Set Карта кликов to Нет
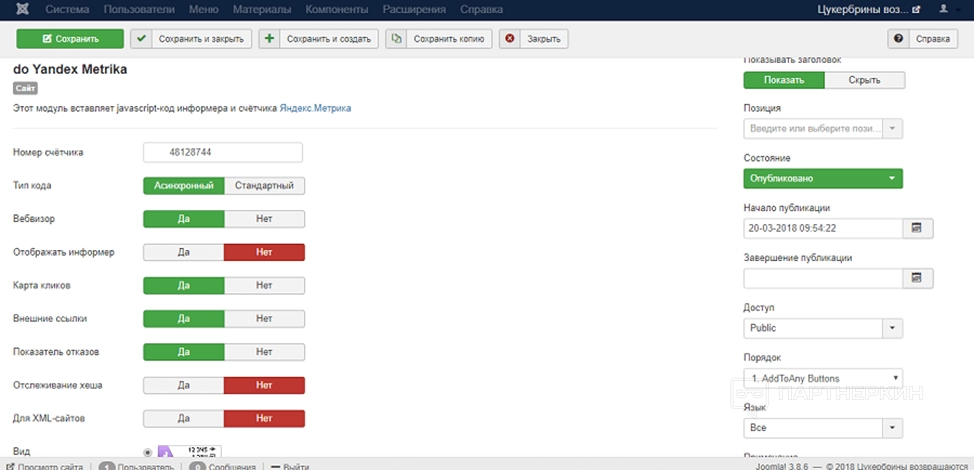This screenshot has width=974, height=470. tap(265, 285)
